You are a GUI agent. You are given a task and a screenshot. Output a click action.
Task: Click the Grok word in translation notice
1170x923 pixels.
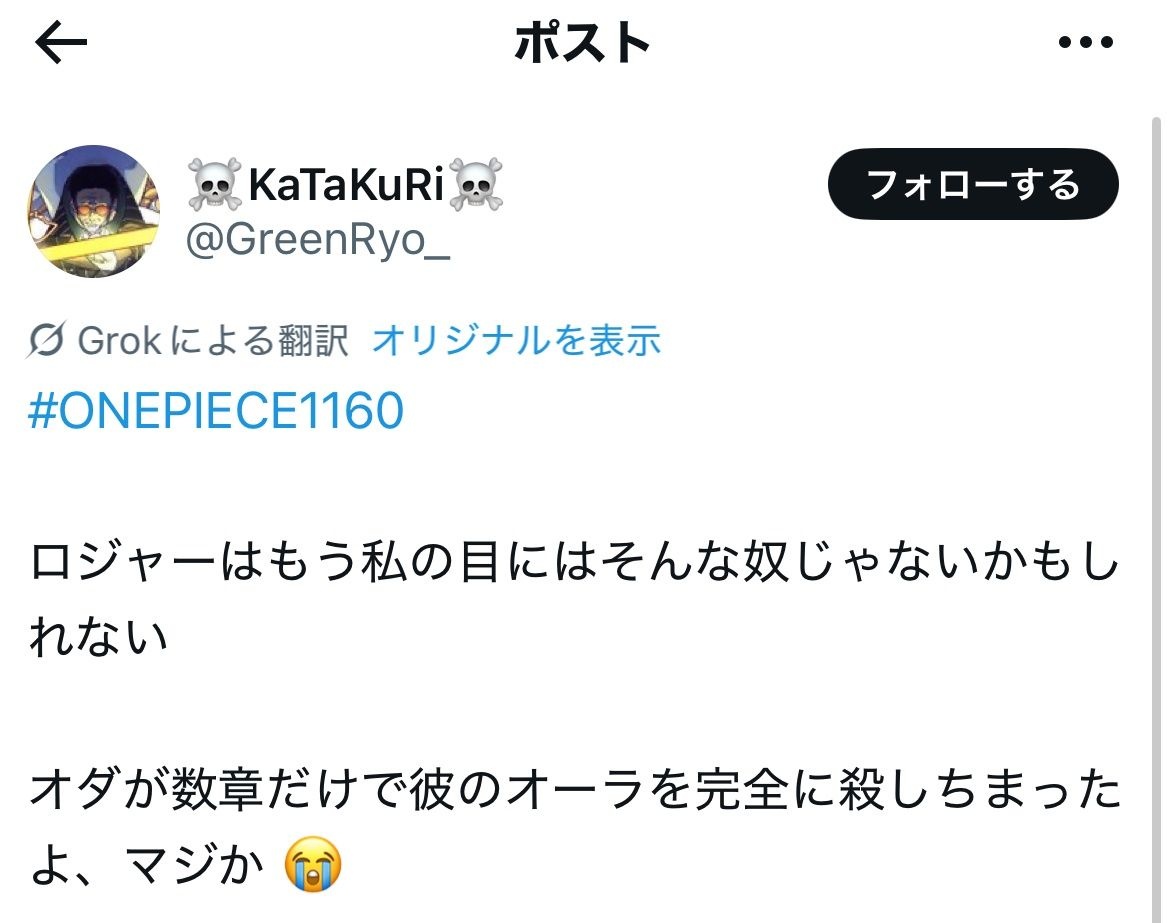(x=119, y=340)
